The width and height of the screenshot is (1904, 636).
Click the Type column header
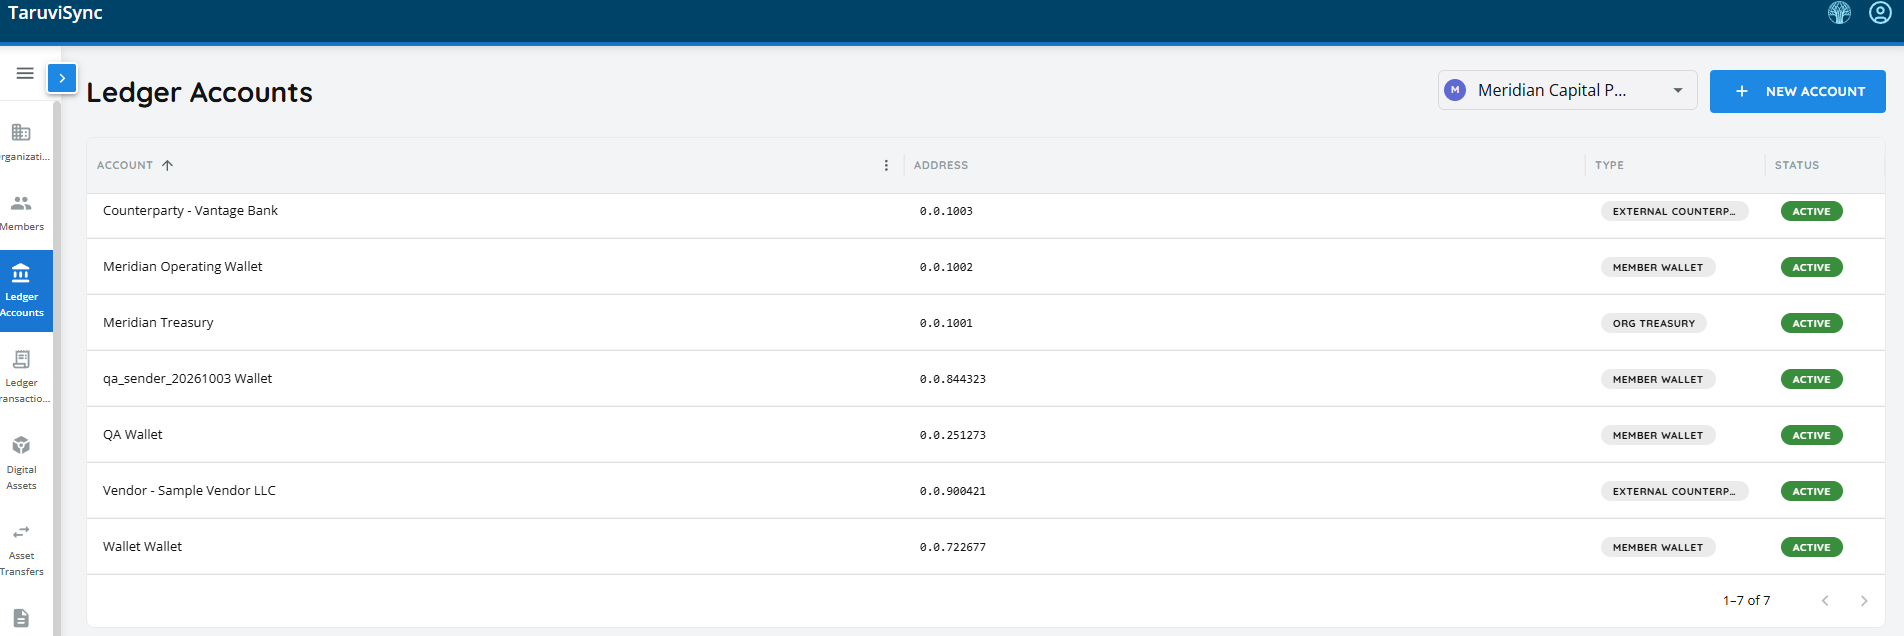tap(1609, 165)
